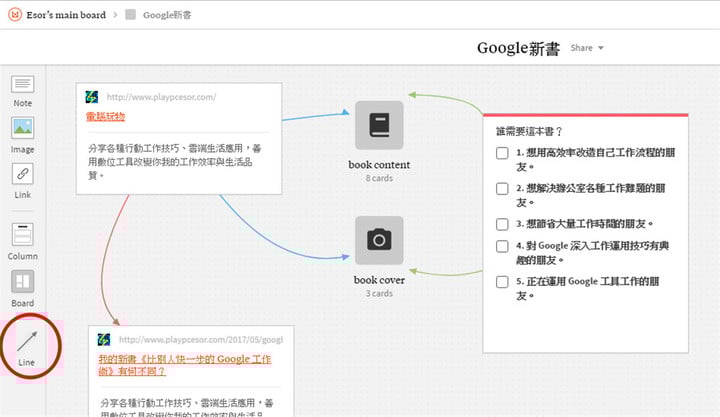Go to Esor's main board breadcrumb

(66, 15)
